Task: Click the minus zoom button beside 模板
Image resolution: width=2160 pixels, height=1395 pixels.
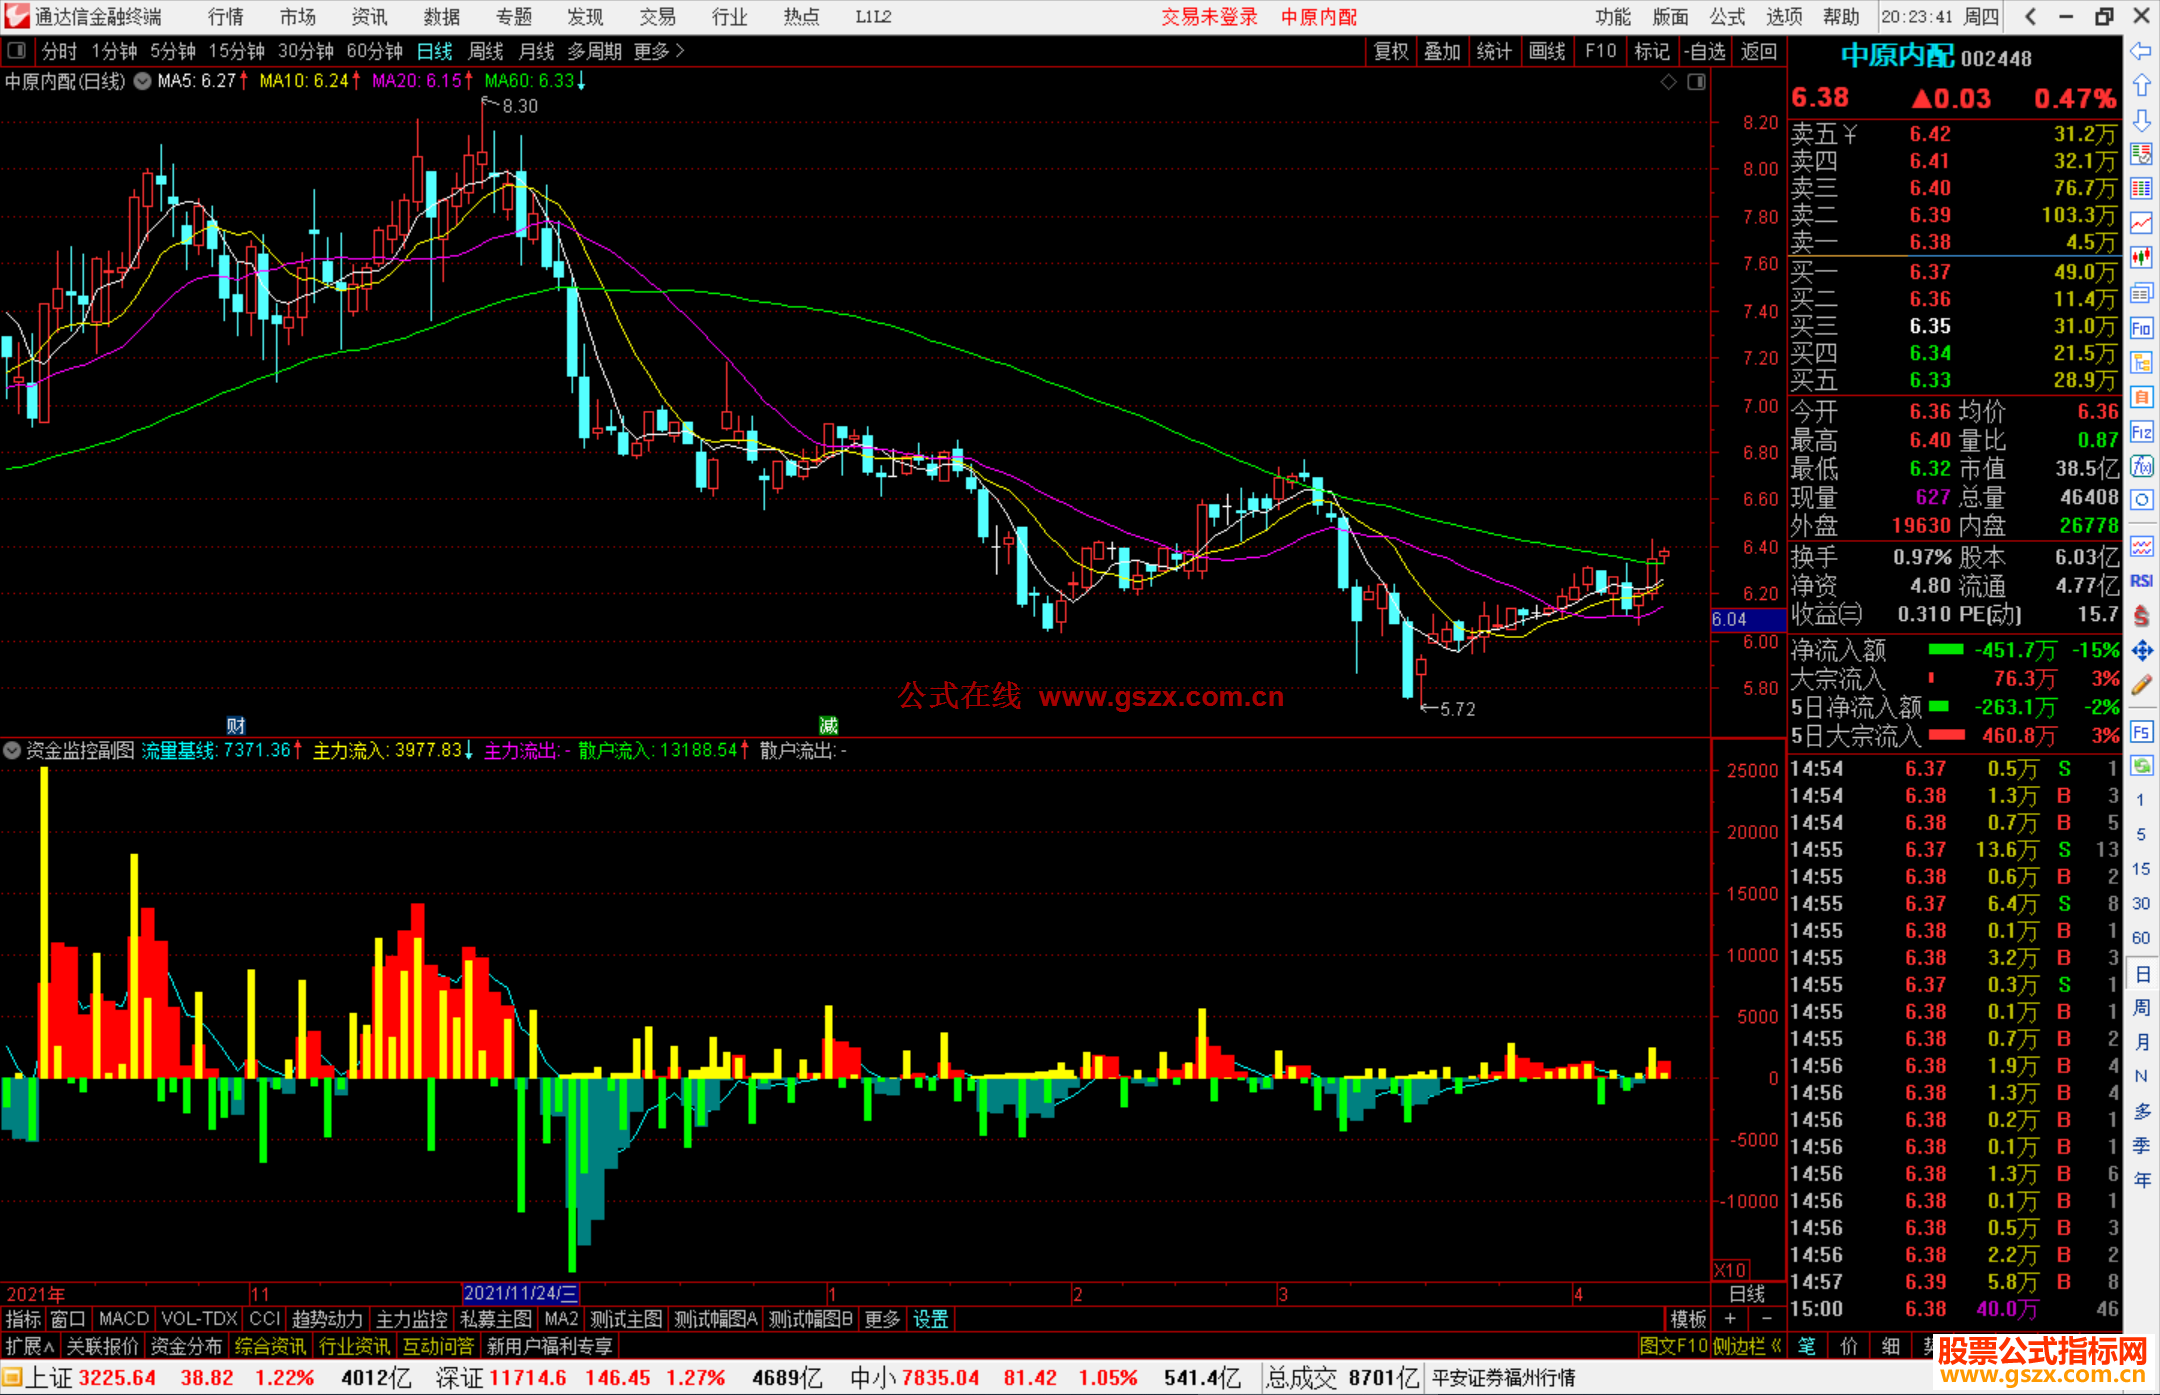Action: click(x=1766, y=1319)
